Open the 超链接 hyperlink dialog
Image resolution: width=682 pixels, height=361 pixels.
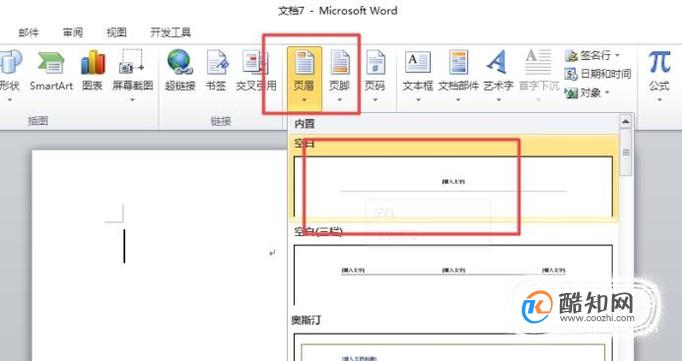pyautogui.click(x=180, y=71)
